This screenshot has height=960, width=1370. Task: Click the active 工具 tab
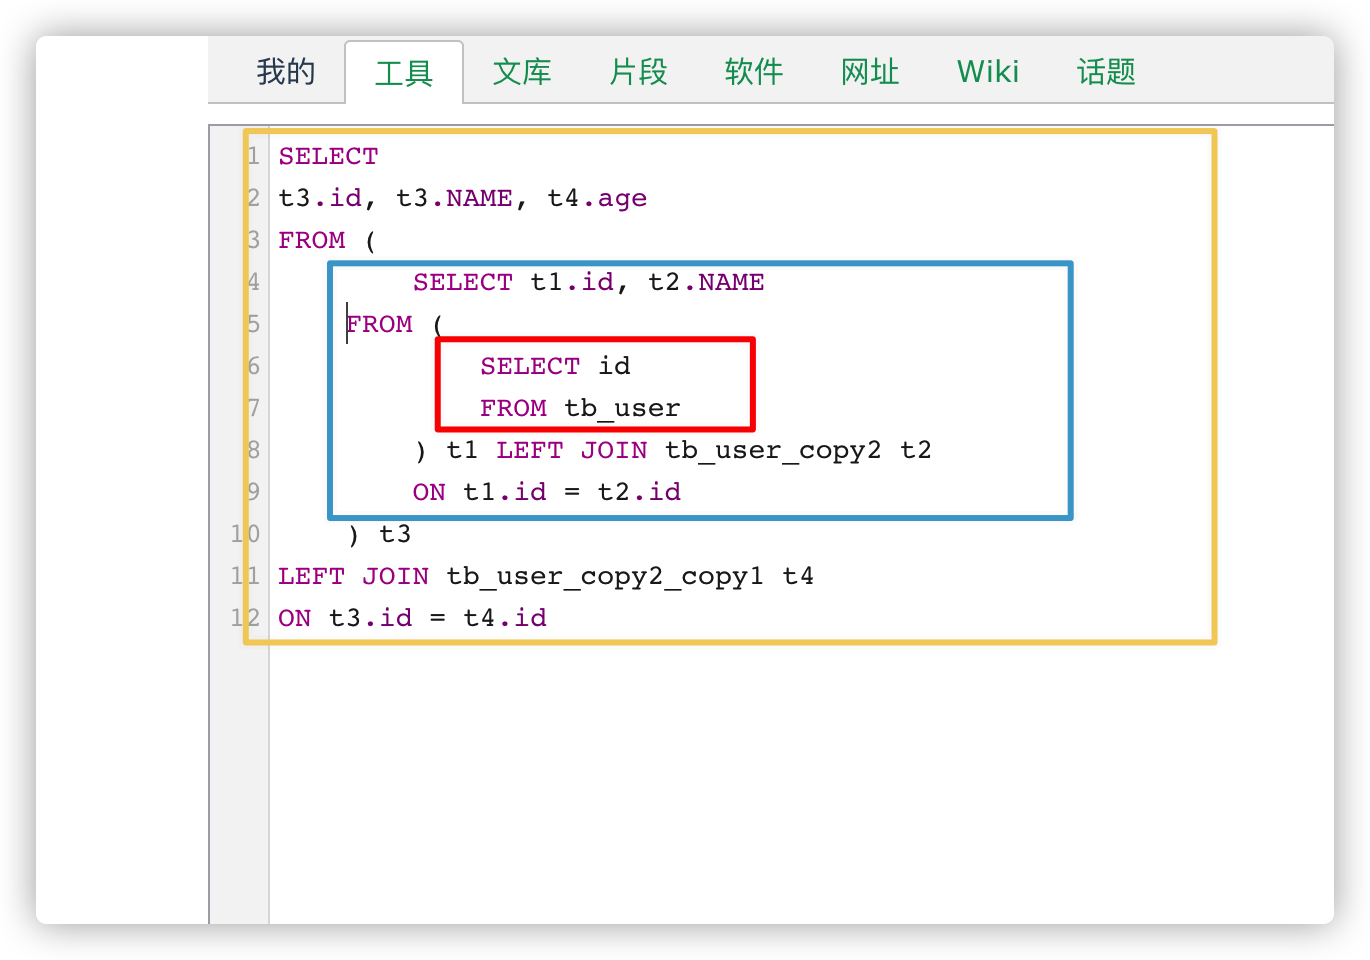[x=404, y=72]
